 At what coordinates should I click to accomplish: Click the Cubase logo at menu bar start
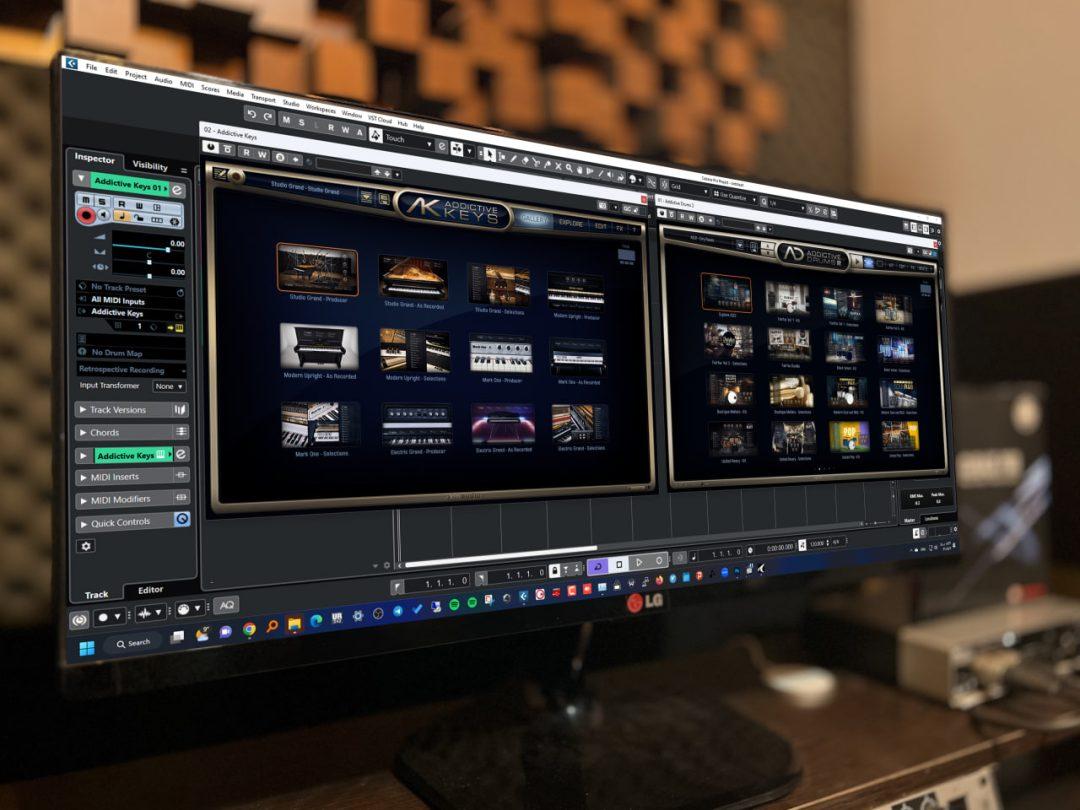[x=71, y=63]
